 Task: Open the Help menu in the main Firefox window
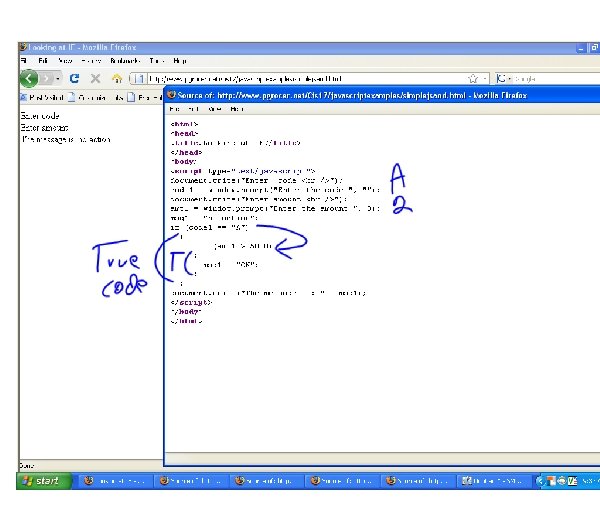pos(180,61)
